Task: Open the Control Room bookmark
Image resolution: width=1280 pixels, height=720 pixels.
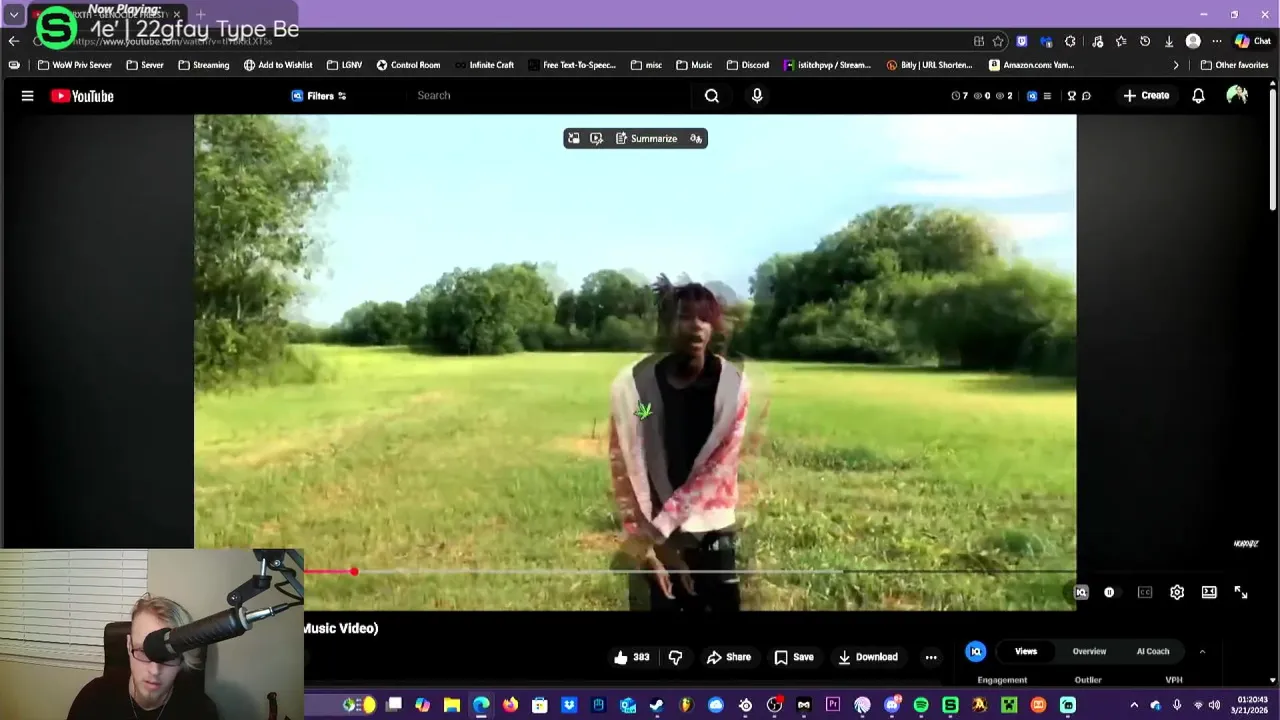Action: 408,65
